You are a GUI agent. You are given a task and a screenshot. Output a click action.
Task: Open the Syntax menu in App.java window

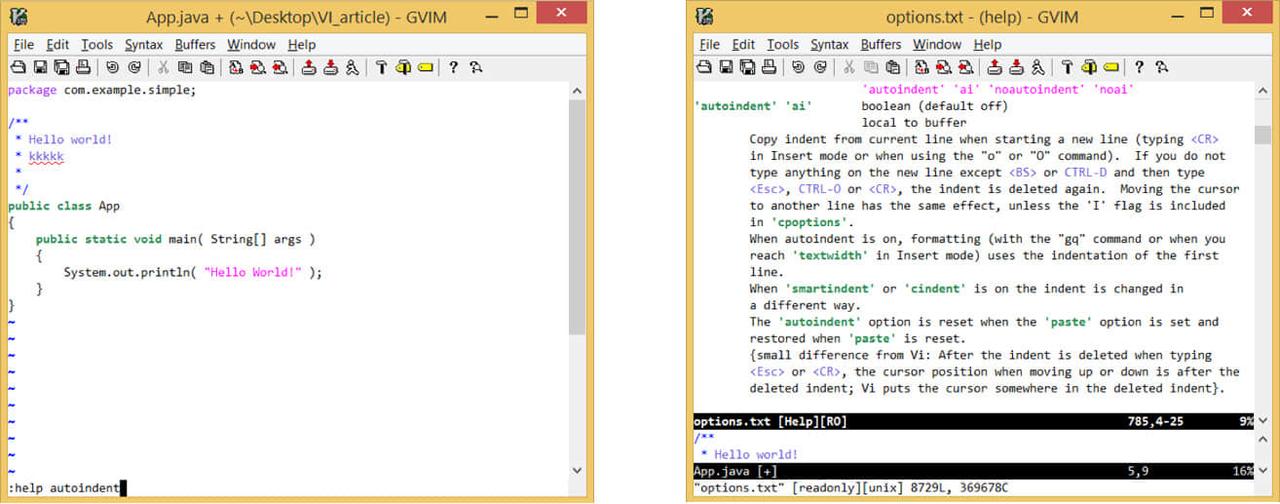(x=143, y=45)
